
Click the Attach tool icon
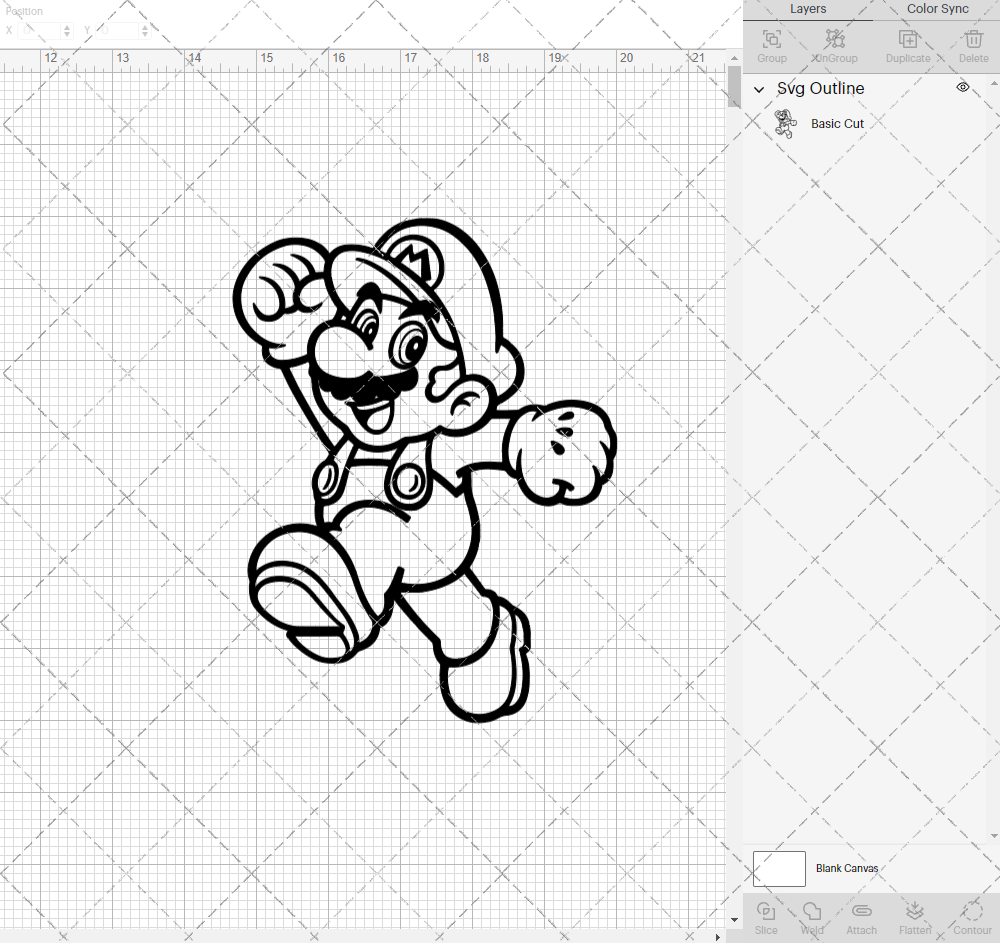tap(861, 910)
